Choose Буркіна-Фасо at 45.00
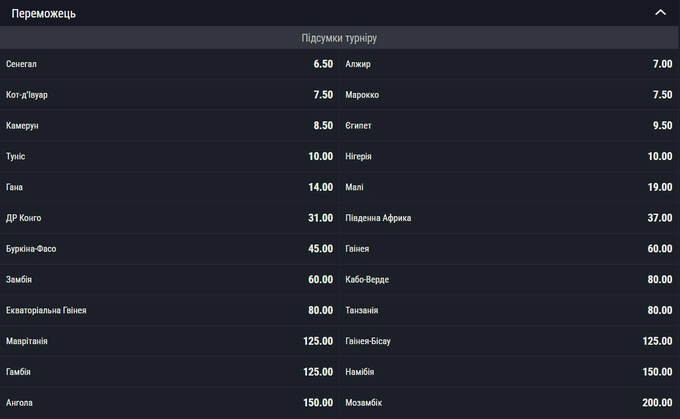The image size is (680, 419). [x=169, y=249]
